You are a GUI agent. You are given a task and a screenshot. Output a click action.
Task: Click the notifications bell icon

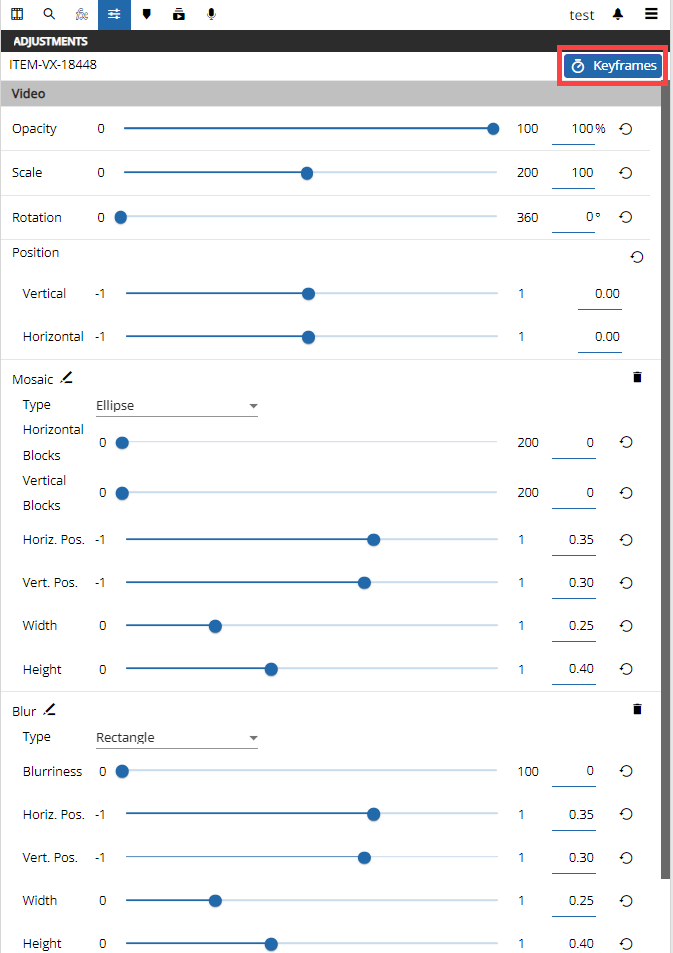[619, 15]
